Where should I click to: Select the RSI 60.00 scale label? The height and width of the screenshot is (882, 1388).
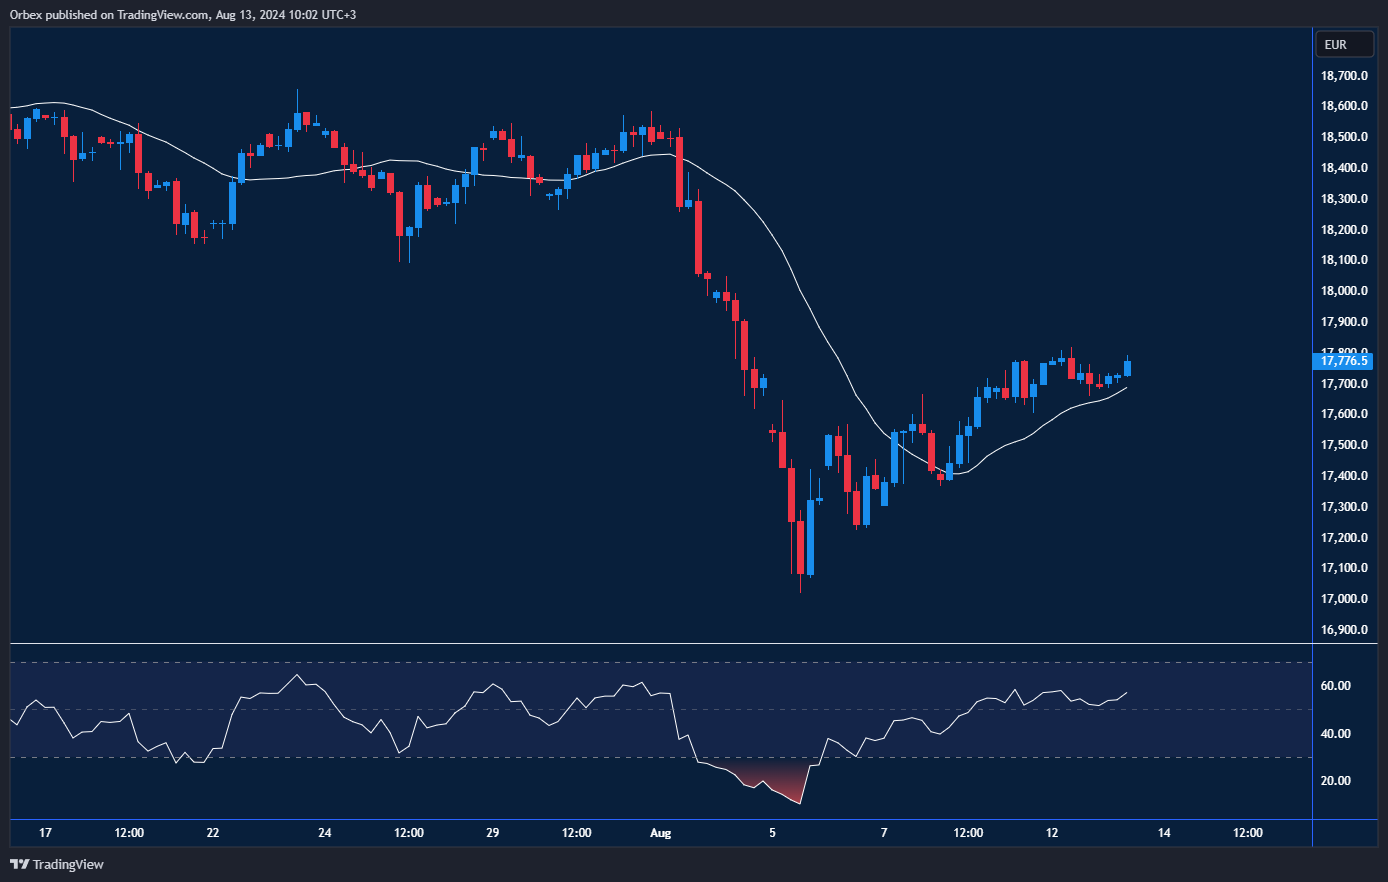(x=1336, y=686)
